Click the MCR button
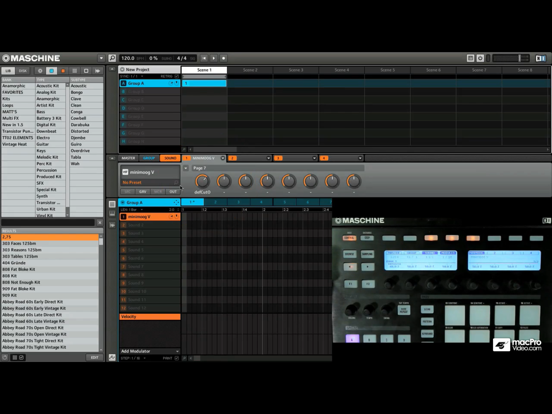 [158, 192]
